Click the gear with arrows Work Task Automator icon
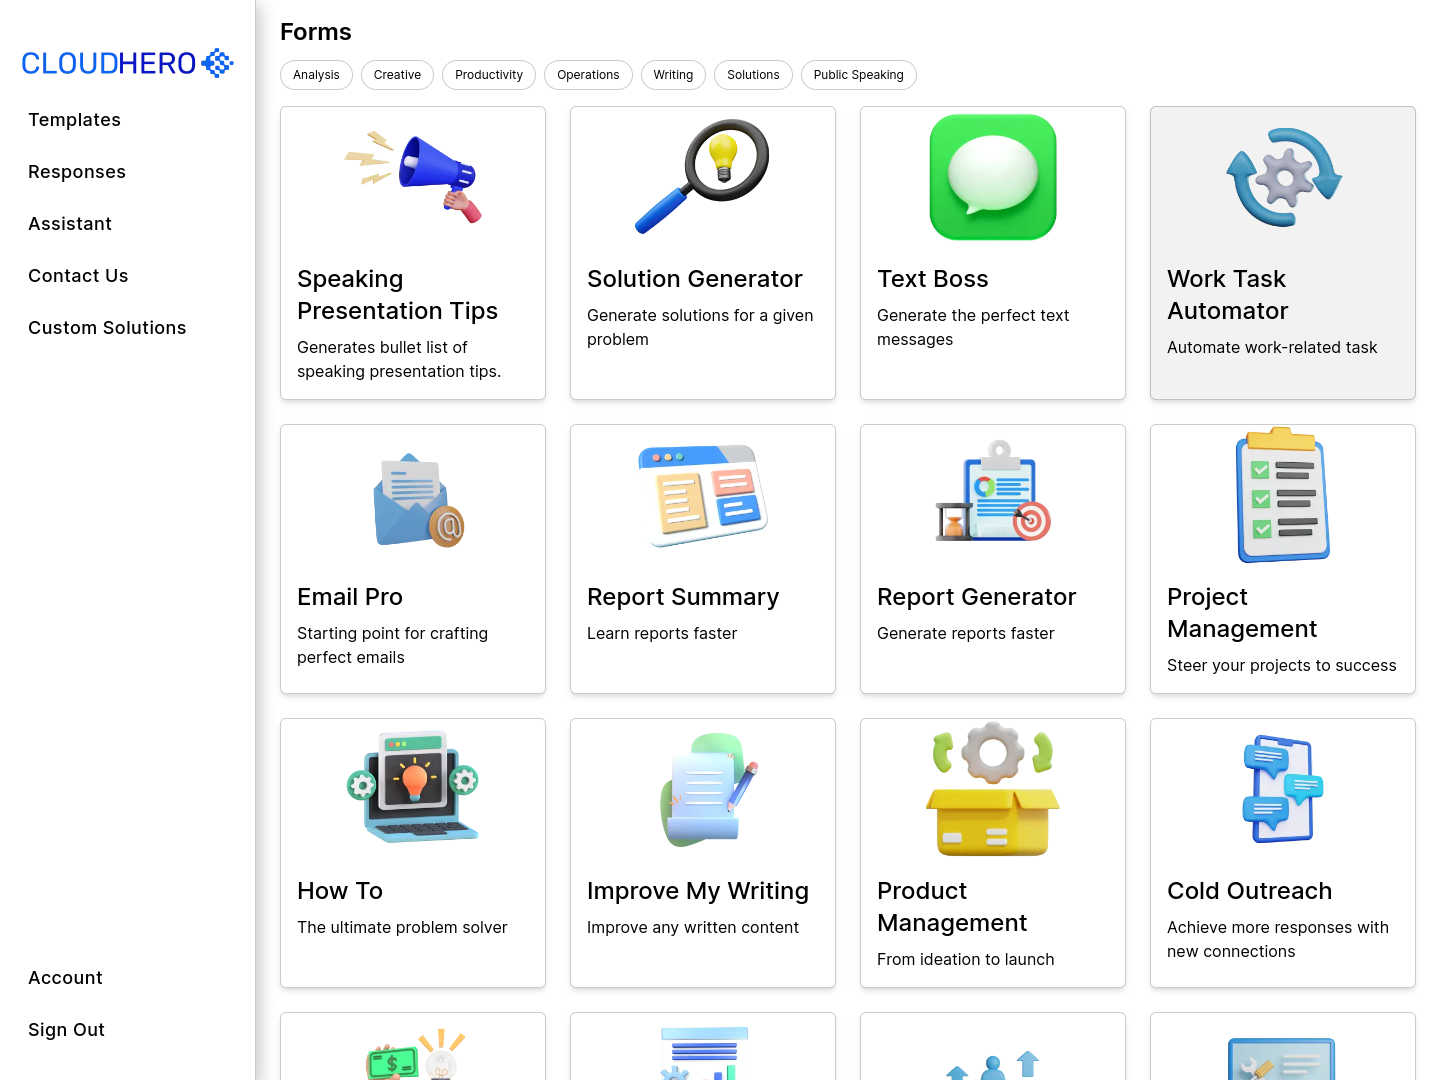1440x1080 pixels. [1283, 177]
